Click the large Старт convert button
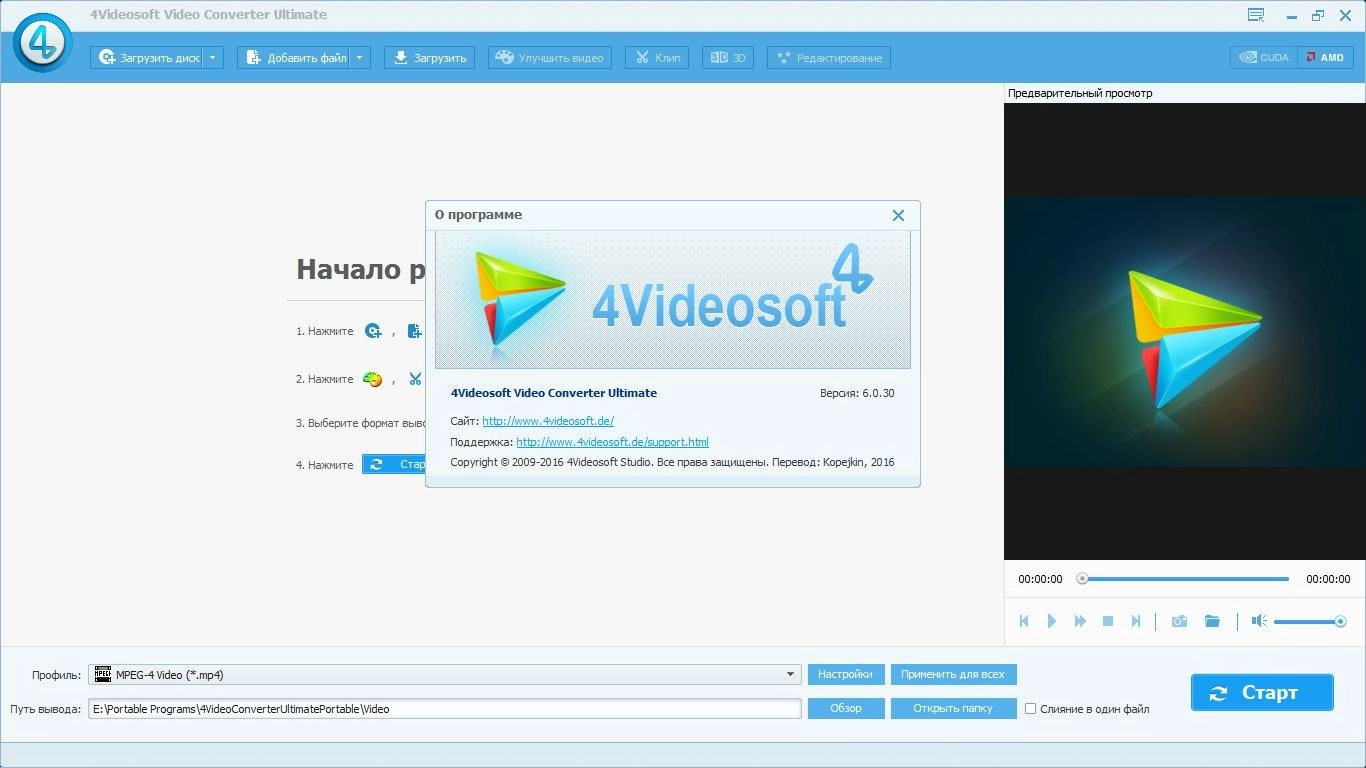This screenshot has height=768, width=1366. tap(1262, 693)
